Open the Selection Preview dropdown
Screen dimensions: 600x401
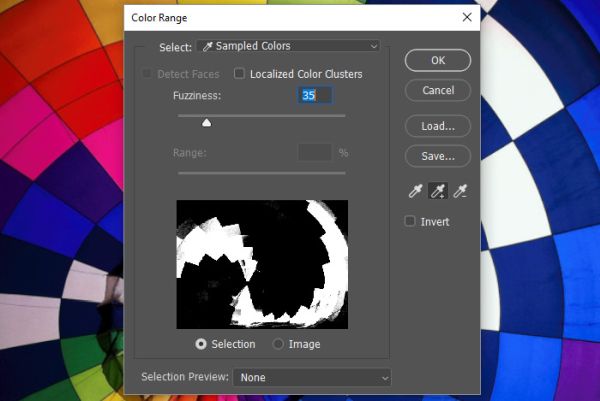click(x=312, y=378)
